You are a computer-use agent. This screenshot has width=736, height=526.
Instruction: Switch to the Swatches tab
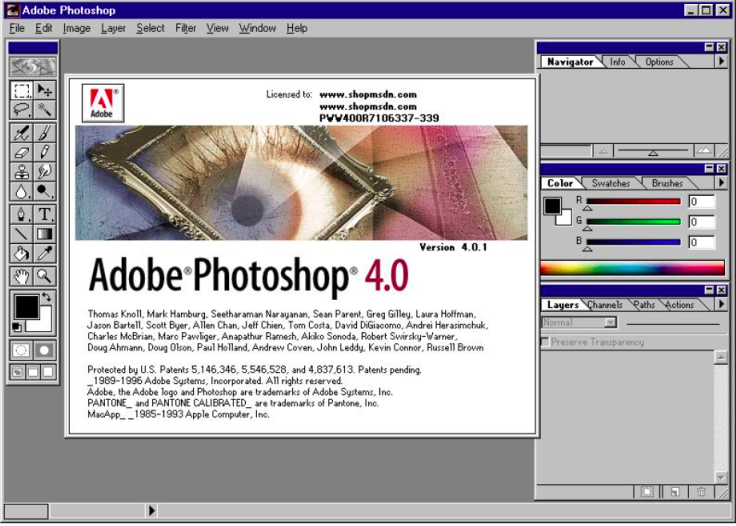click(x=610, y=183)
